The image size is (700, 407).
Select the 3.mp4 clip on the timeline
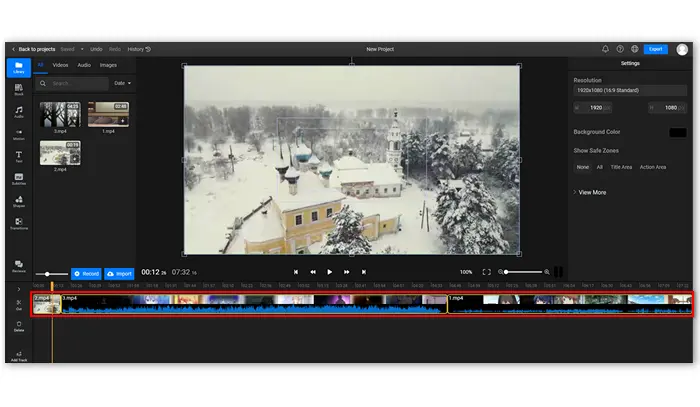pos(254,304)
